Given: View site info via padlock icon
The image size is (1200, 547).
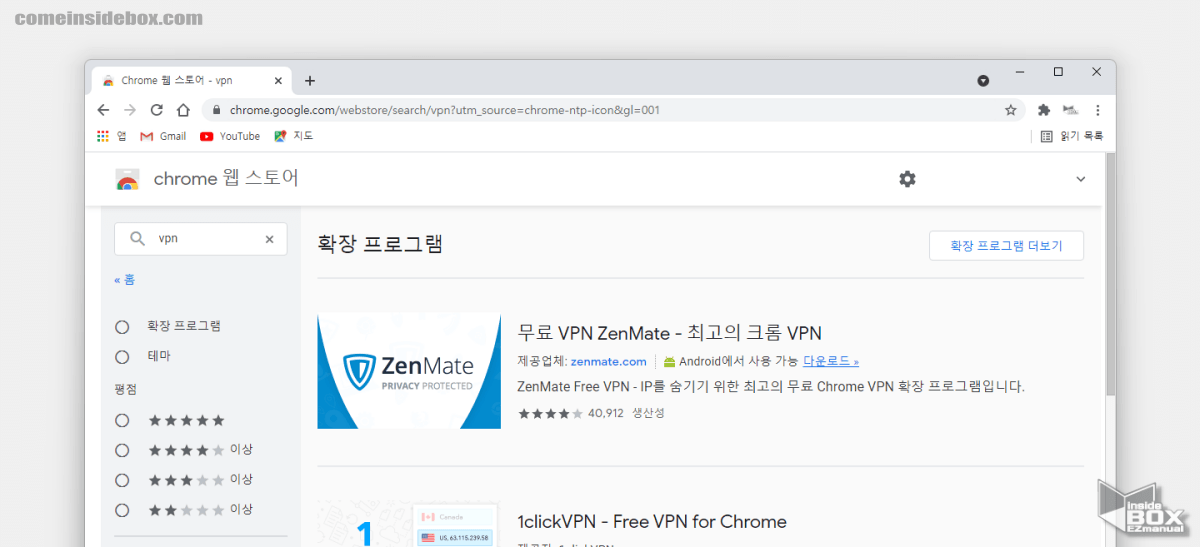Looking at the screenshot, I should (215, 110).
